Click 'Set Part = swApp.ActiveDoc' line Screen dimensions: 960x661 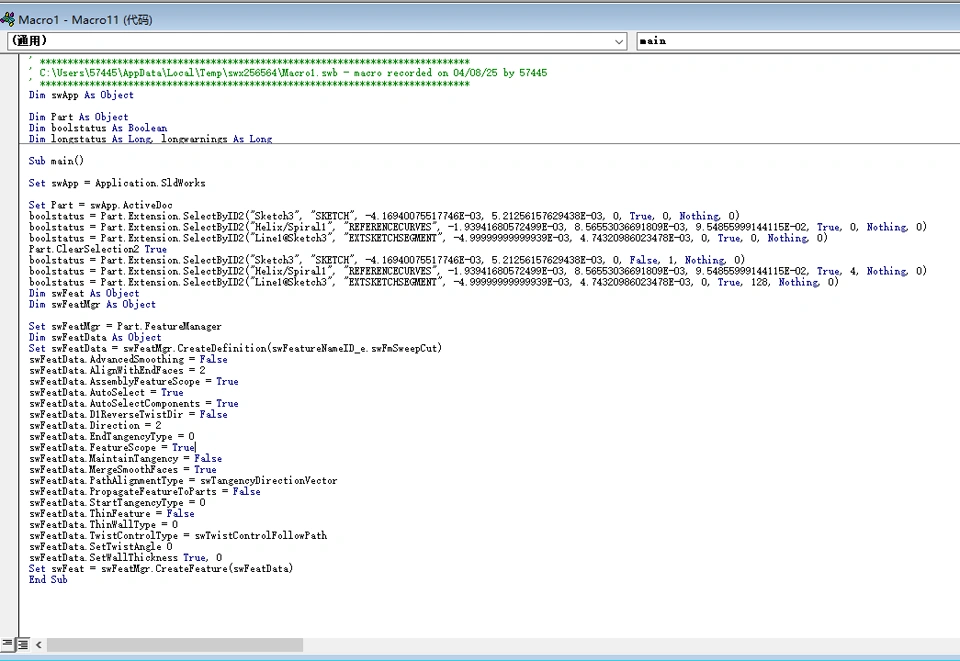click(100, 205)
